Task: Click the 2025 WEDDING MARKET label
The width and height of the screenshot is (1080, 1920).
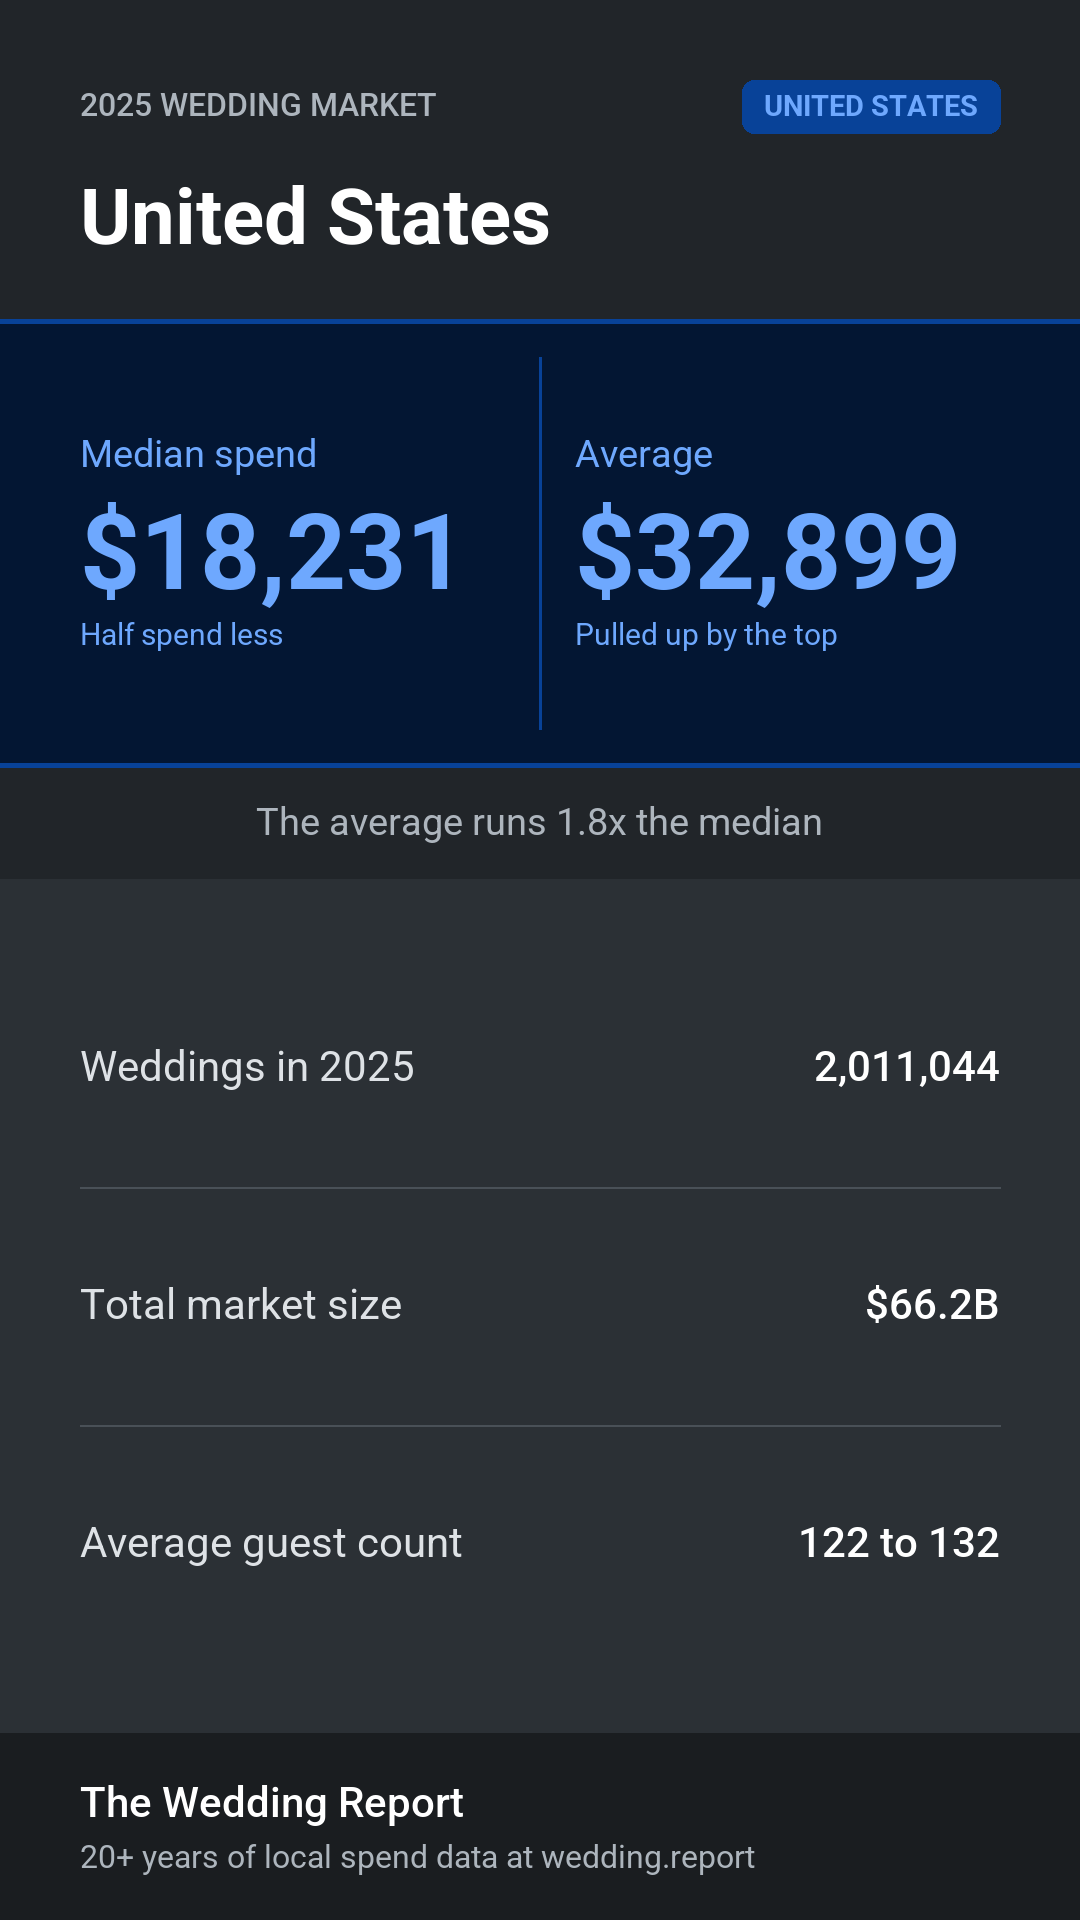Action: 258,105
